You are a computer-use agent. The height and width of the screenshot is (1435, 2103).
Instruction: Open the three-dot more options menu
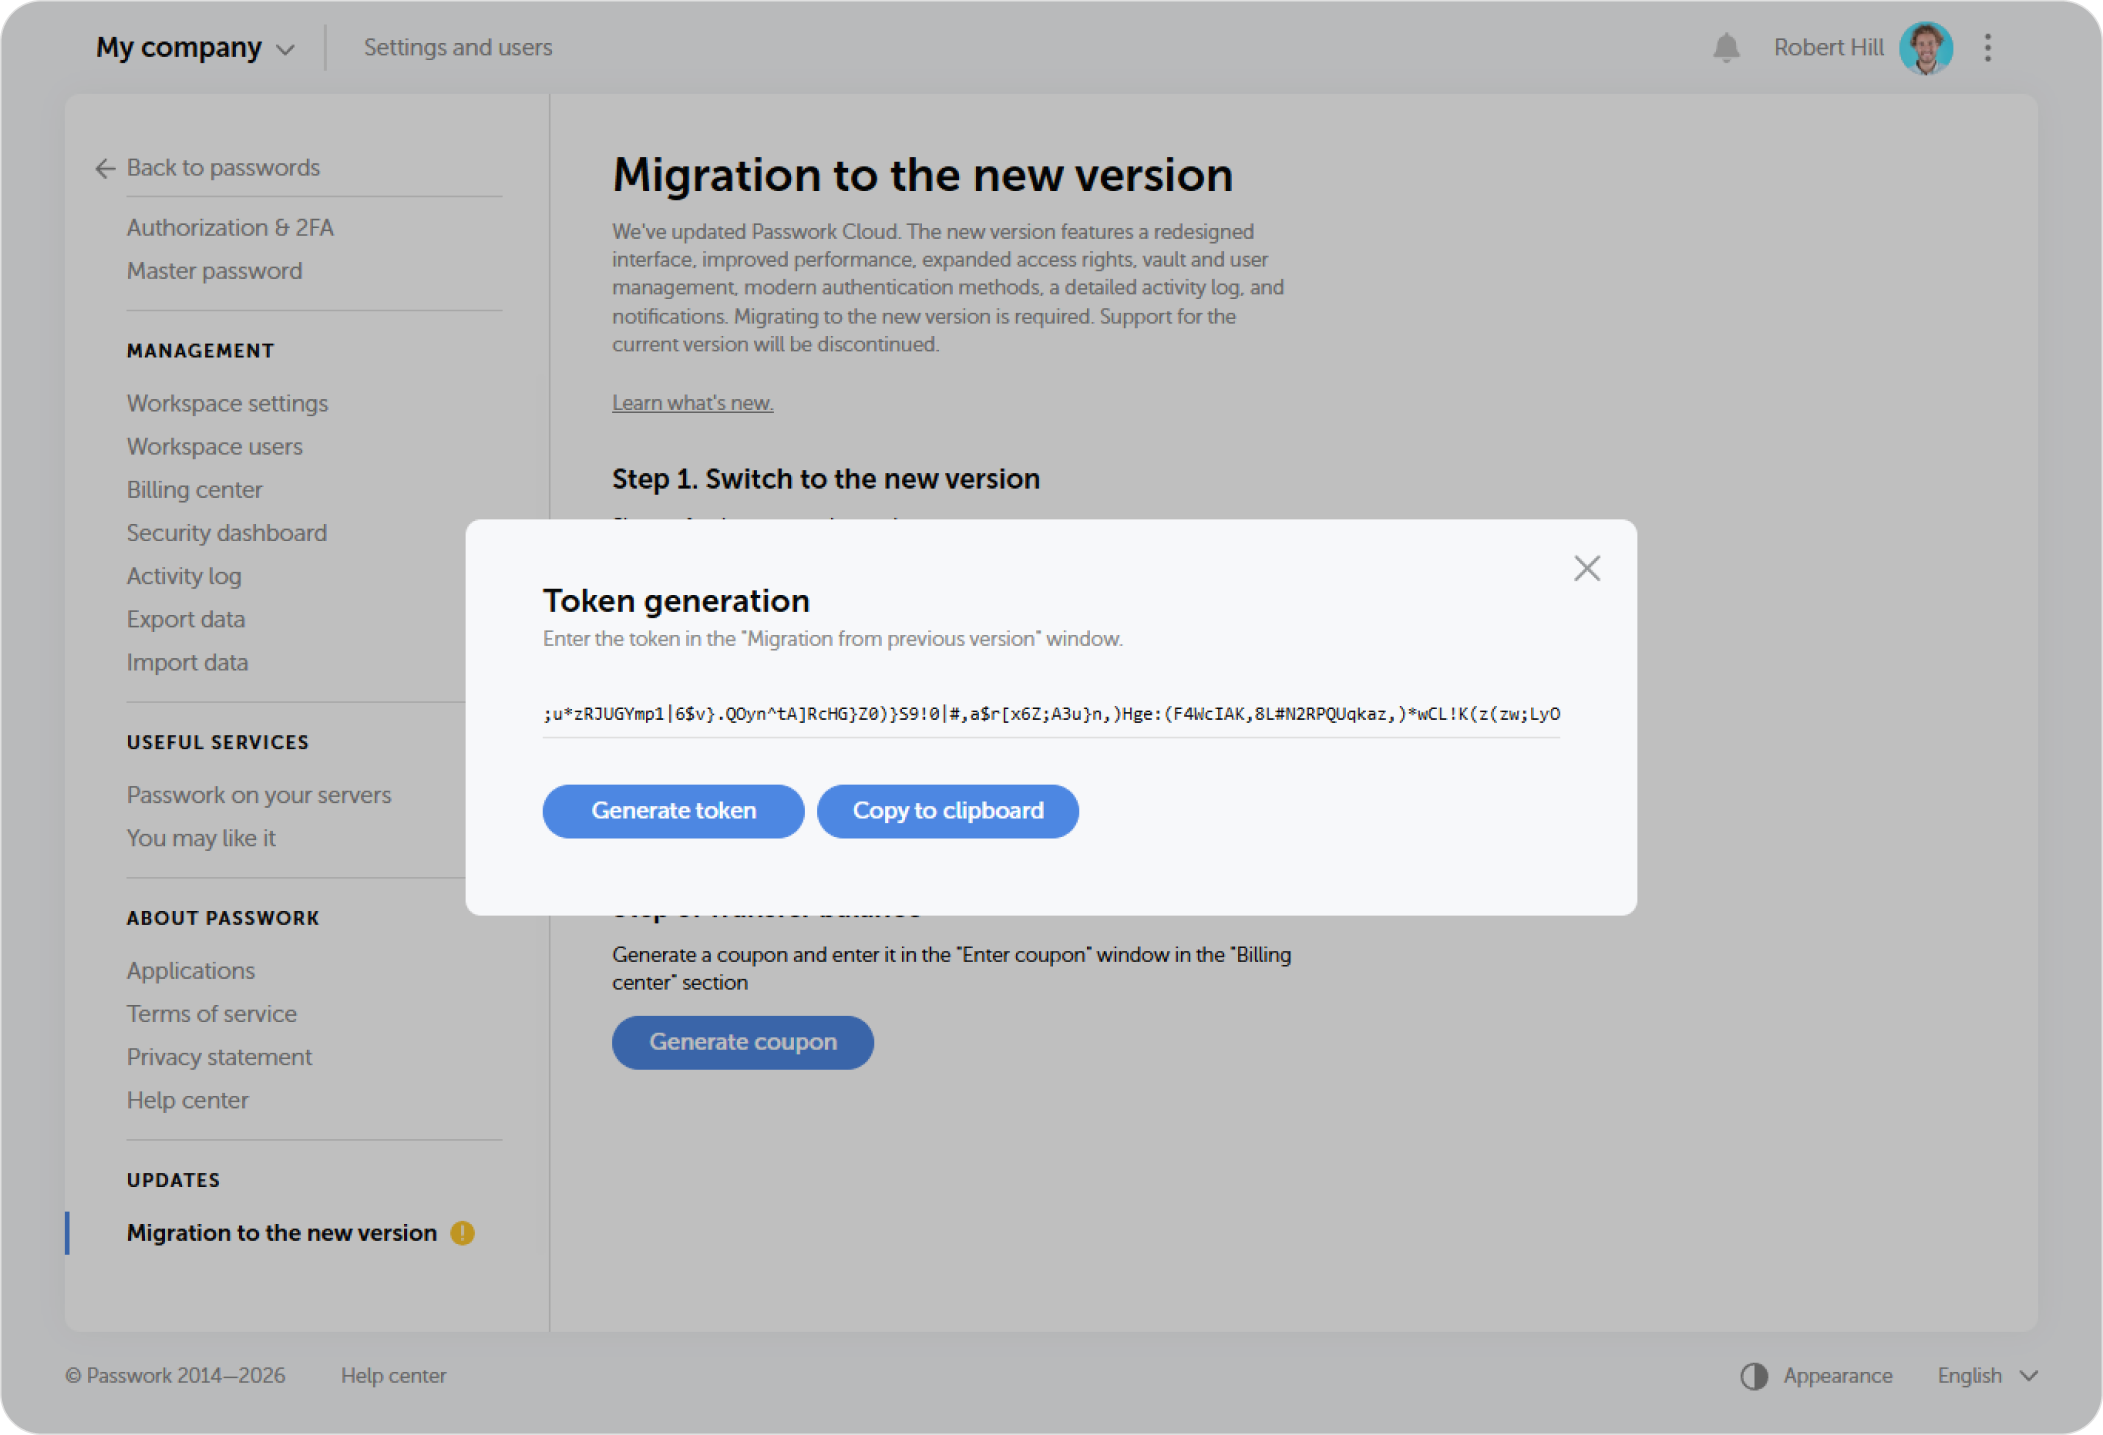pos(1987,47)
